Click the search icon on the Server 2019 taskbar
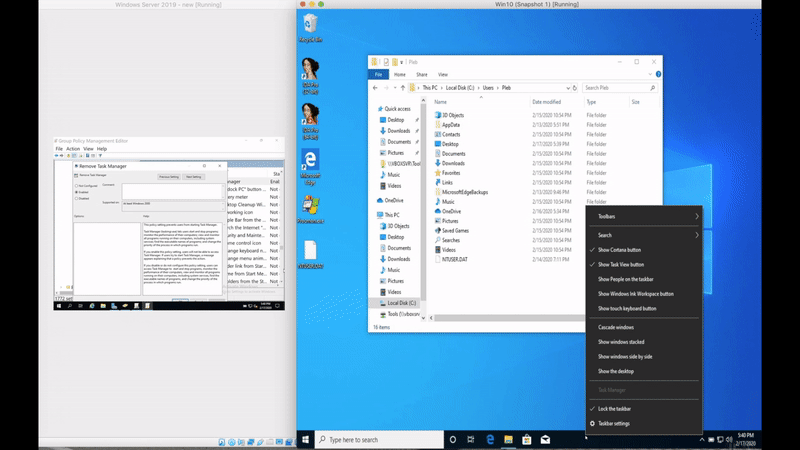The width and height of the screenshot is (800, 450). 70,306
